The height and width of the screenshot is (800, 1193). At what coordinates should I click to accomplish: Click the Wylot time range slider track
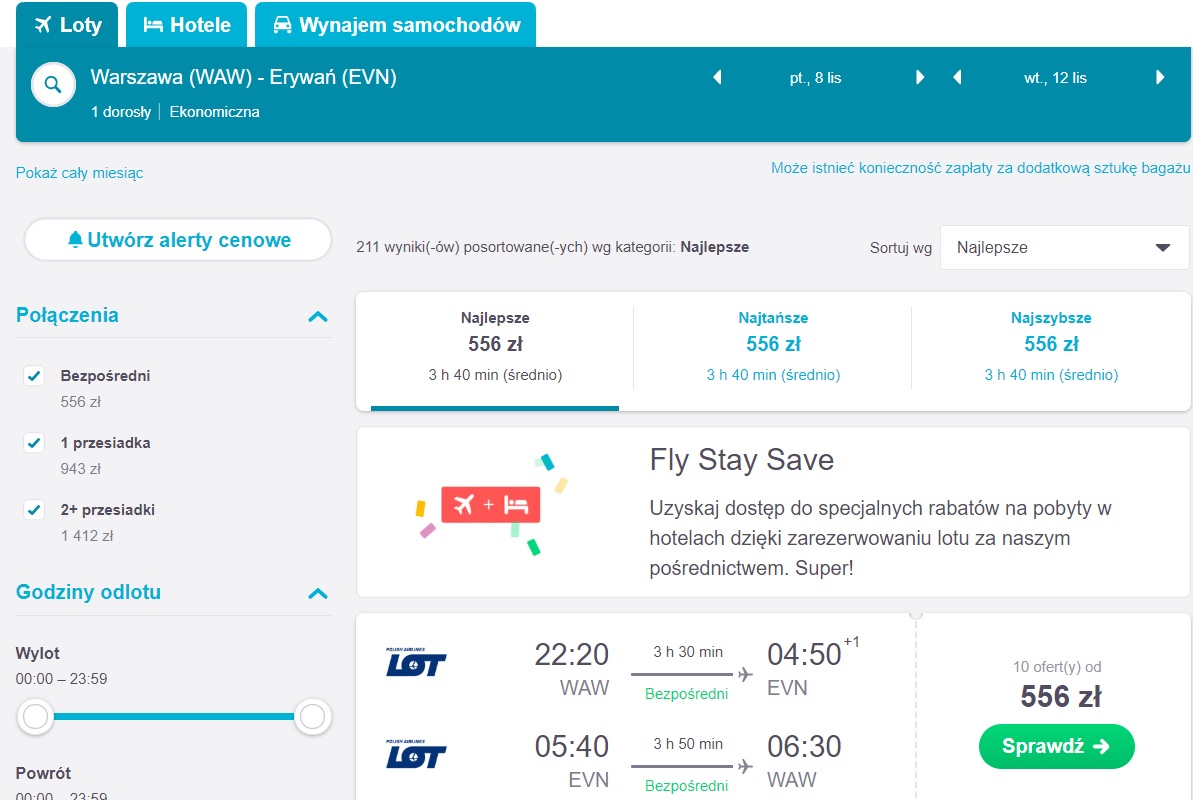[x=173, y=716]
